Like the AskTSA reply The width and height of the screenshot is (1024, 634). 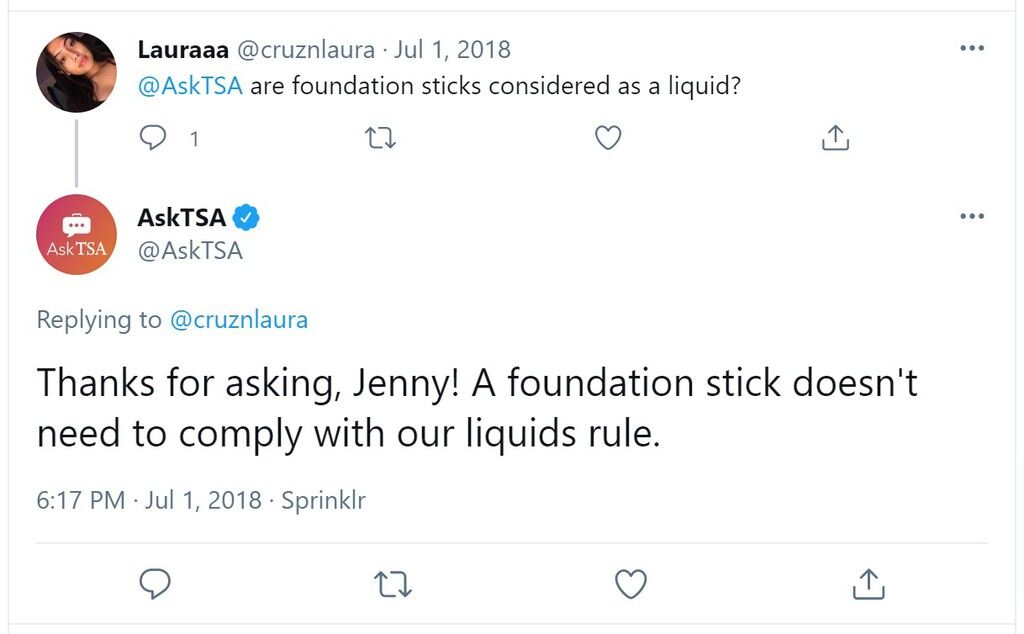click(631, 584)
